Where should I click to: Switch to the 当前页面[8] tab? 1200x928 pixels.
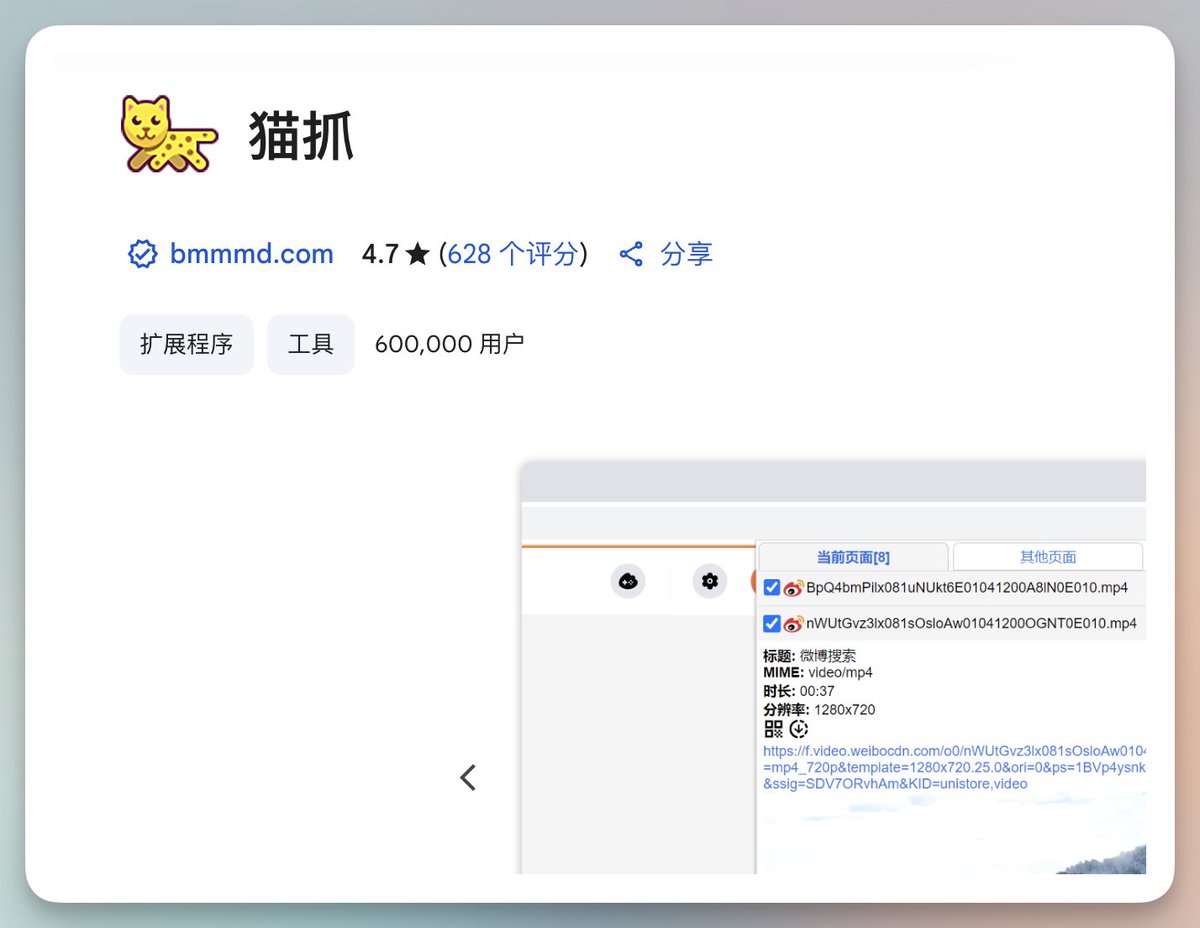[x=853, y=557]
